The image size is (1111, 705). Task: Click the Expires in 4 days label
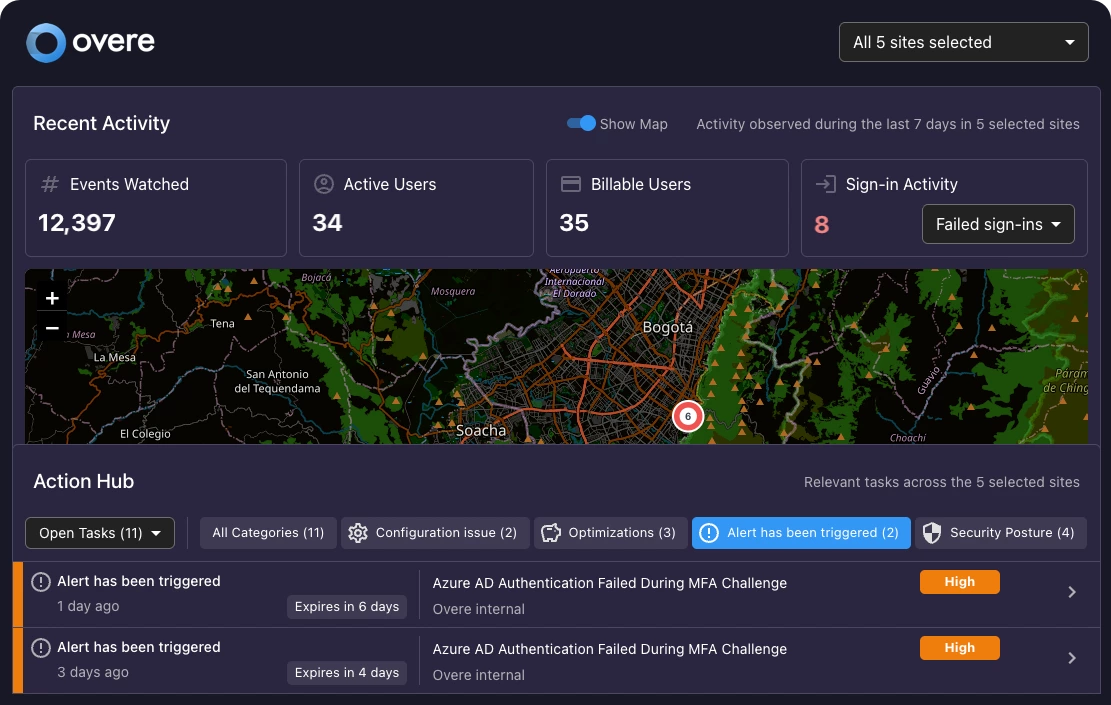point(346,672)
